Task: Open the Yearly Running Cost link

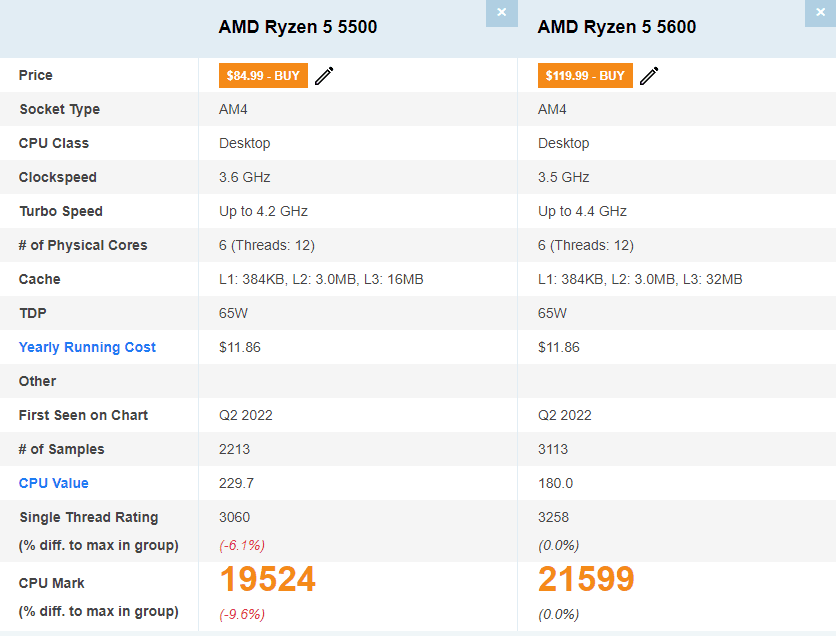Action: click(87, 347)
